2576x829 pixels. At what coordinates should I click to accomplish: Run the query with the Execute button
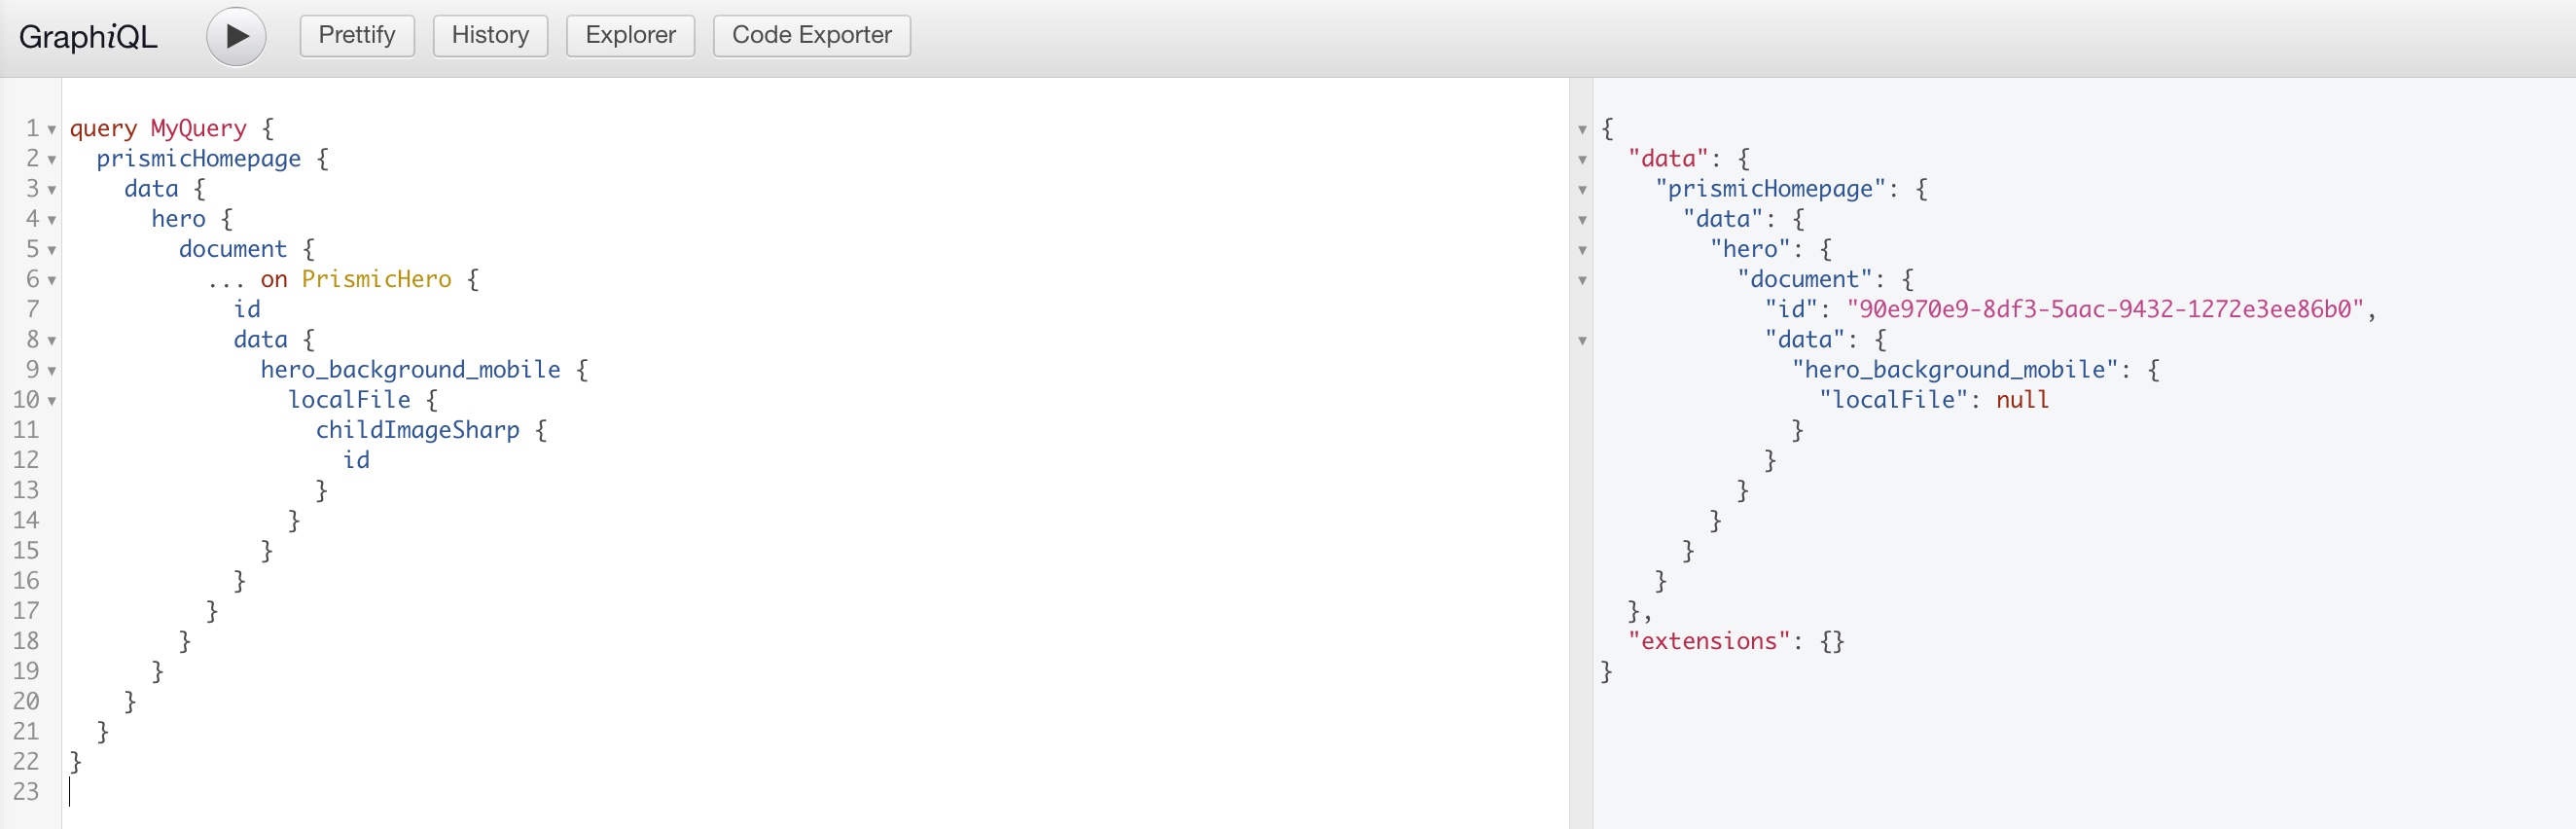[x=236, y=36]
